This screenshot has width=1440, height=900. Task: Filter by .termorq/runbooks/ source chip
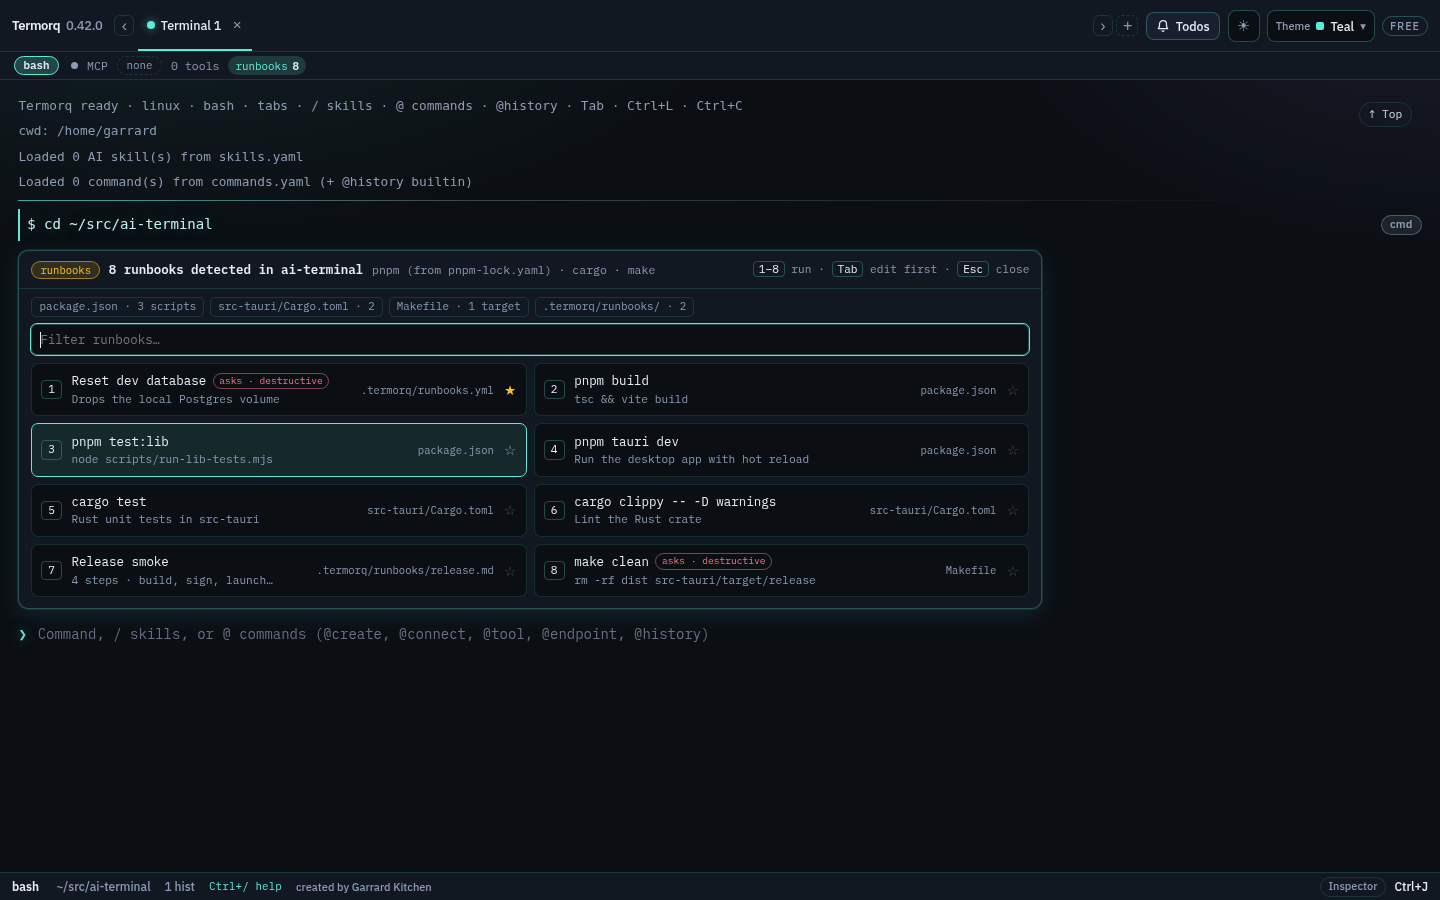click(x=614, y=307)
